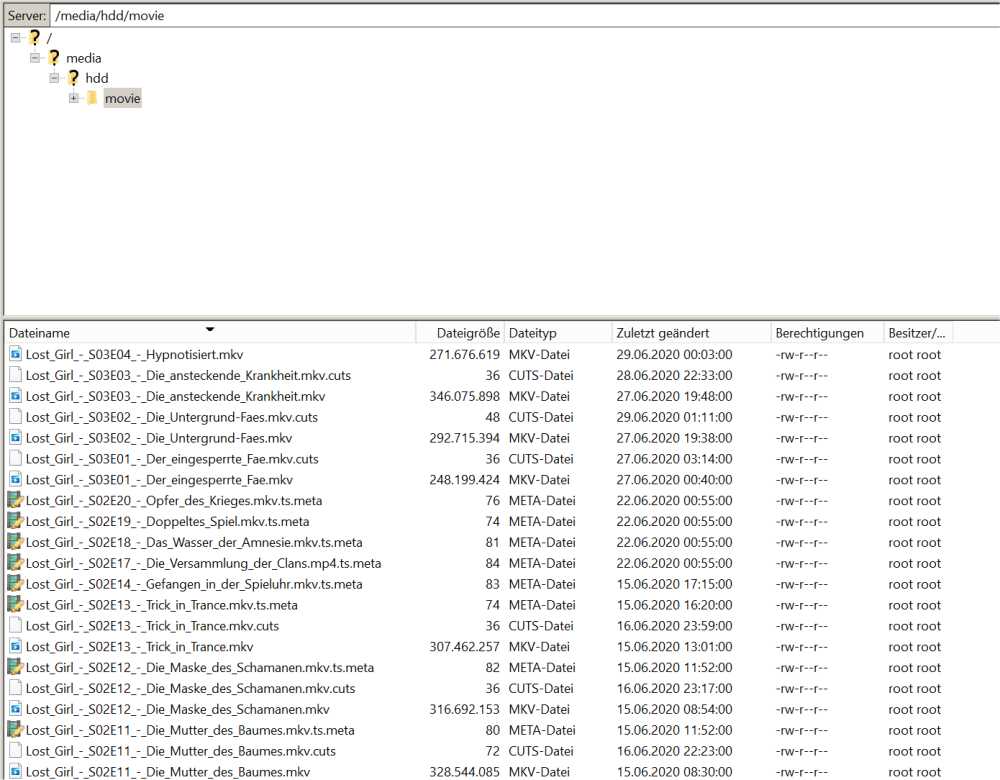The height and width of the screenshot is (780, 1000).
Task: Collapse the media tree node
Action: point(35,58)
